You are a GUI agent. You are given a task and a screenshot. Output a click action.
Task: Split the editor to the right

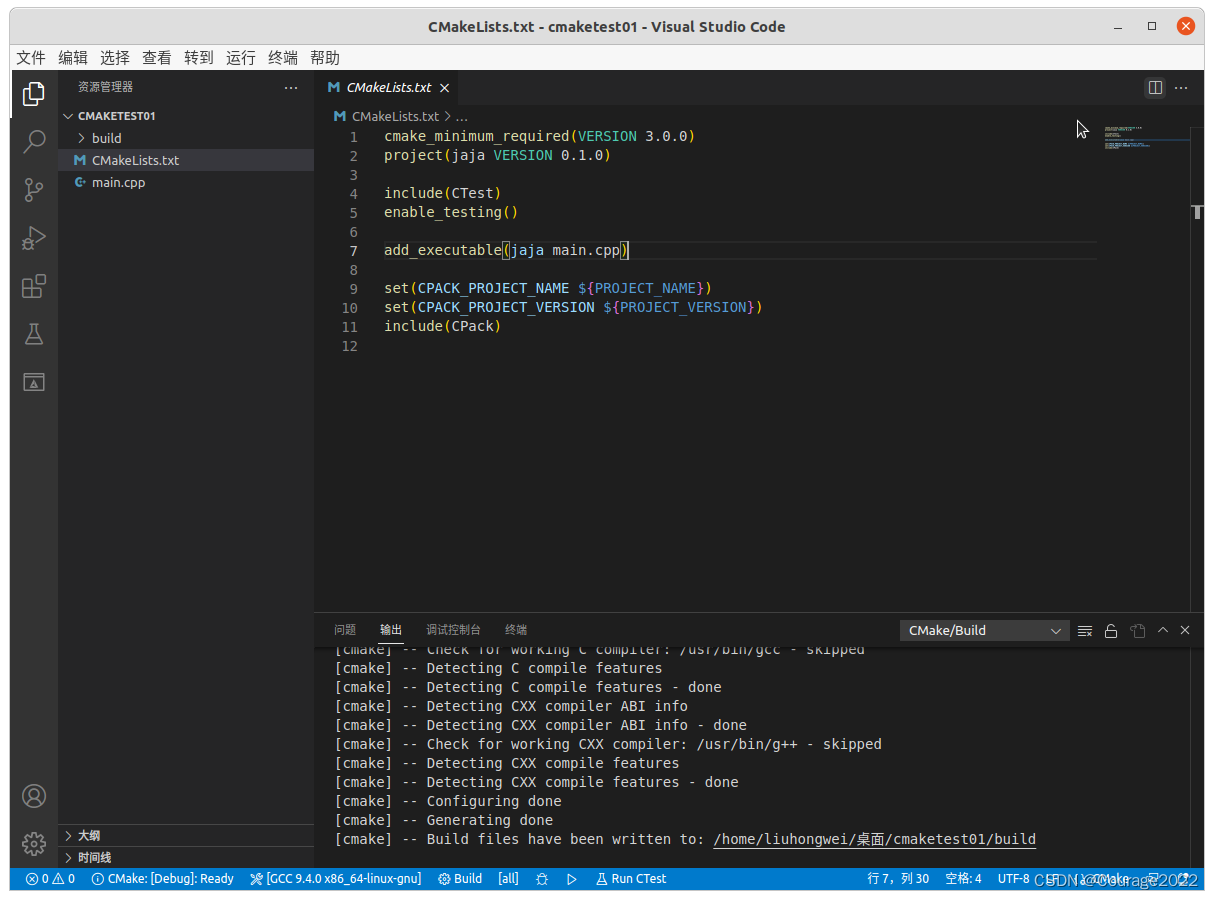click(1155, 88)
